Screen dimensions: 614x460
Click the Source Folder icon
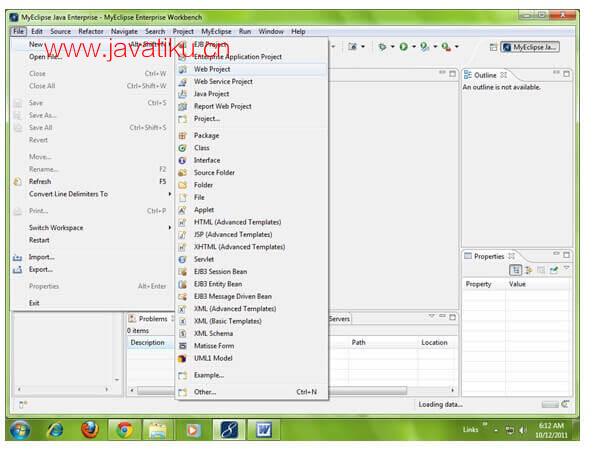point(182,173)
